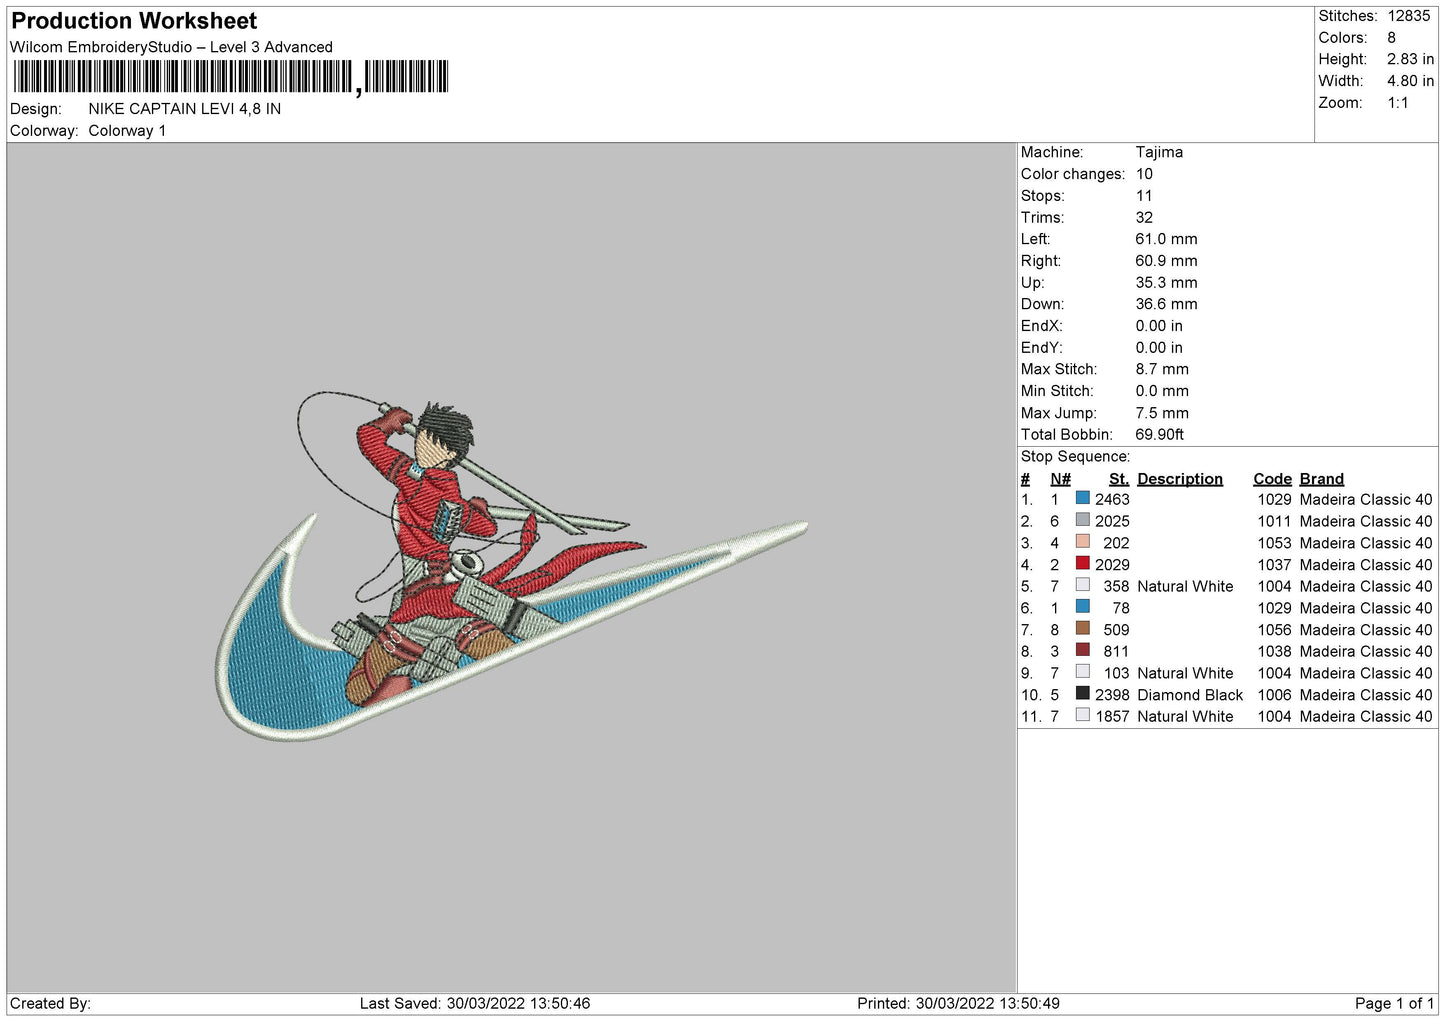Click the N# column header
This screenshot has width=1445, height=1021.
1060,479
